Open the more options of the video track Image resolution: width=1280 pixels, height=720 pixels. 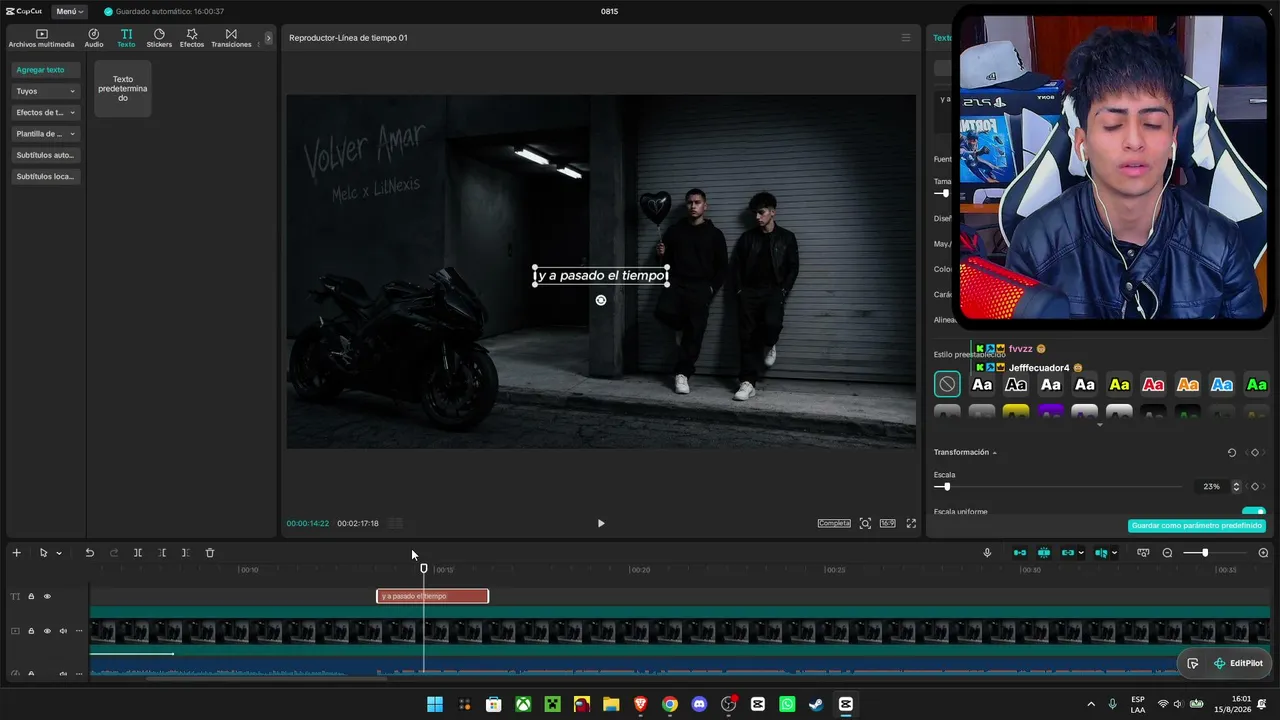[79, 631]
